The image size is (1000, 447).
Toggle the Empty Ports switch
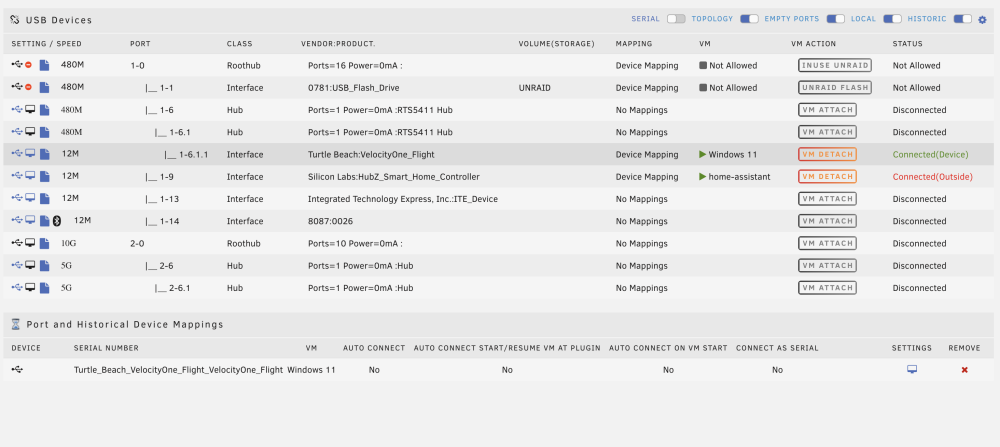pos(835,19)
